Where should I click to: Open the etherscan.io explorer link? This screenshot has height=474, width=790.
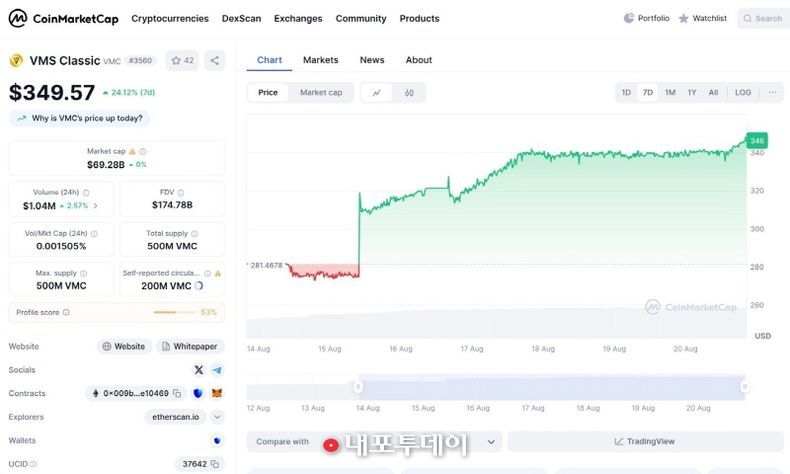(x=175, y=417)
